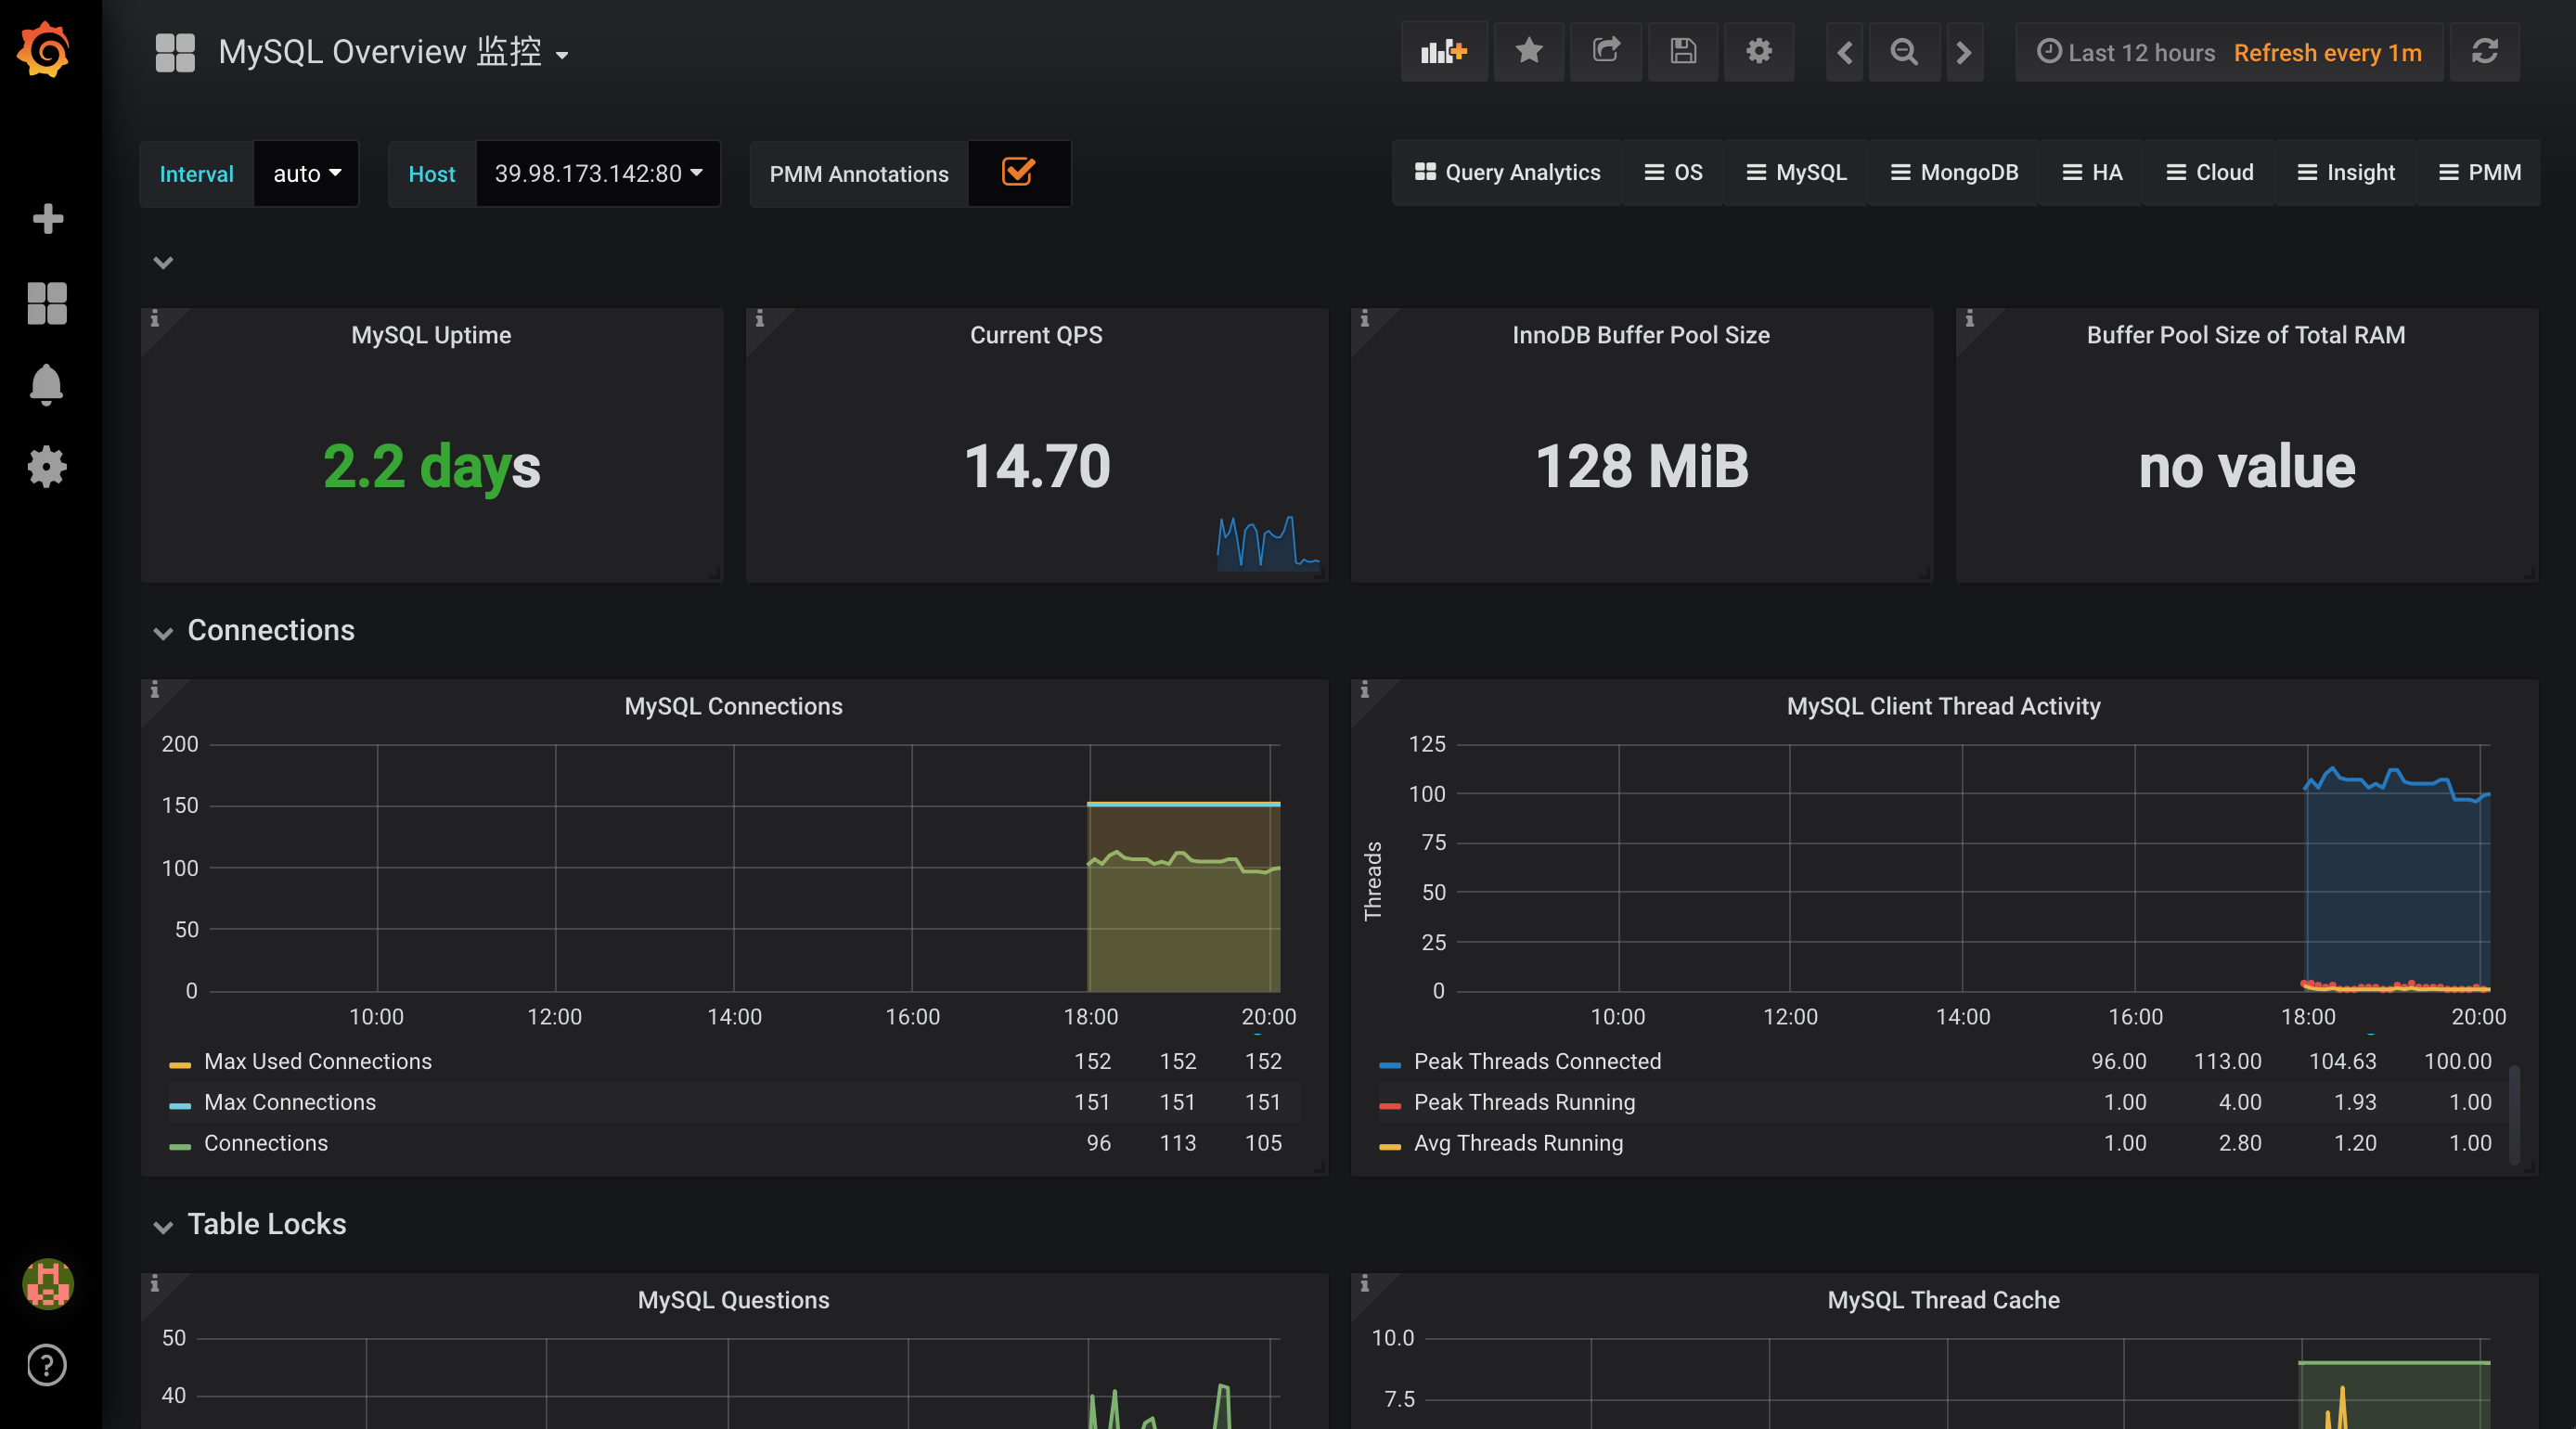Click the refresh dashboard icon
This screenshot has width=2576, height=1429.
[x=2484, y=52]
